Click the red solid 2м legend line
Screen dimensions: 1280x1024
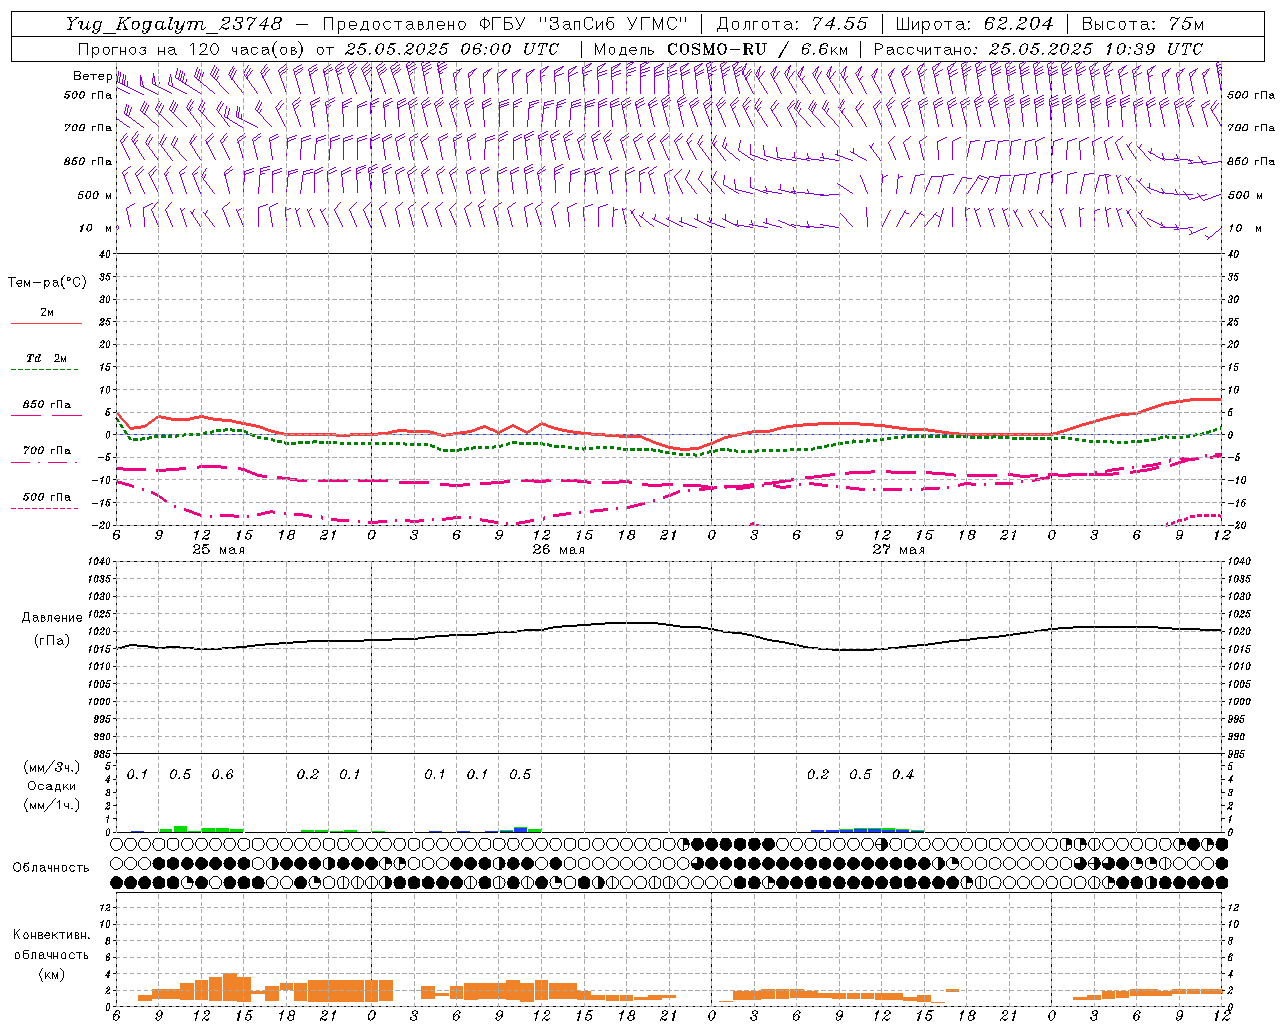point(46,323)
